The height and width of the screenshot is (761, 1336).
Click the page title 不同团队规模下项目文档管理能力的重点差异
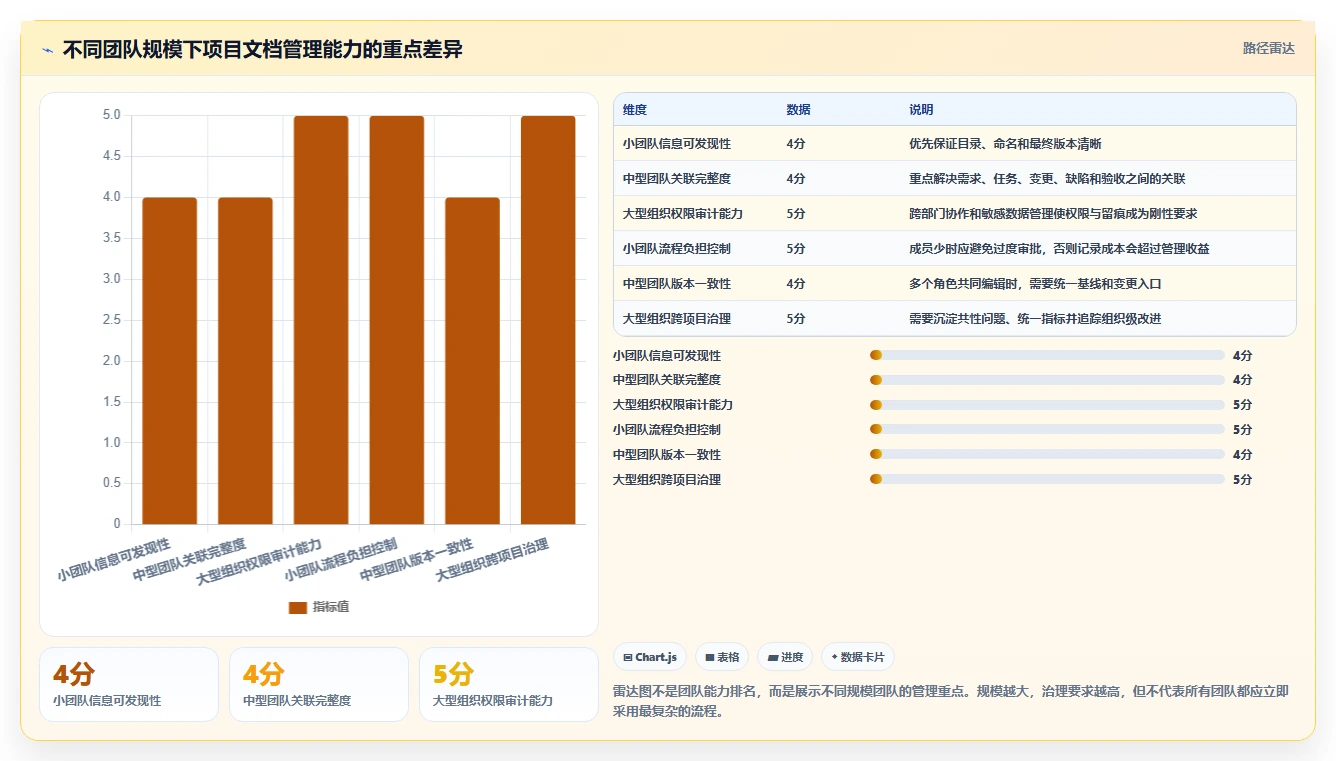pos(263,50)
